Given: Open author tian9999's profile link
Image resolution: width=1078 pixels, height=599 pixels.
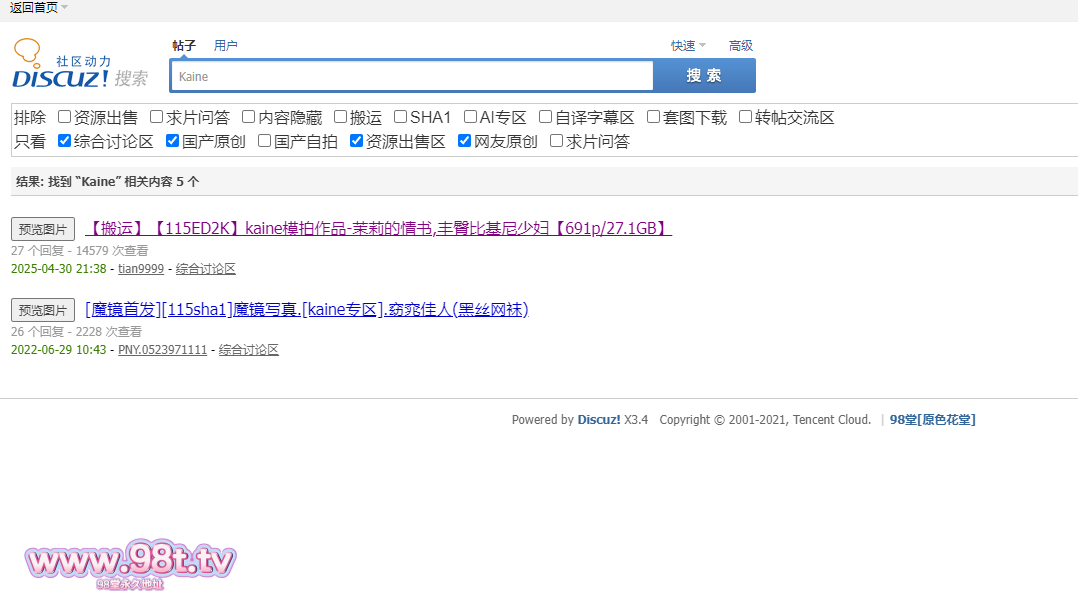Looking at the screenshot, I should (x=141, y=269).
